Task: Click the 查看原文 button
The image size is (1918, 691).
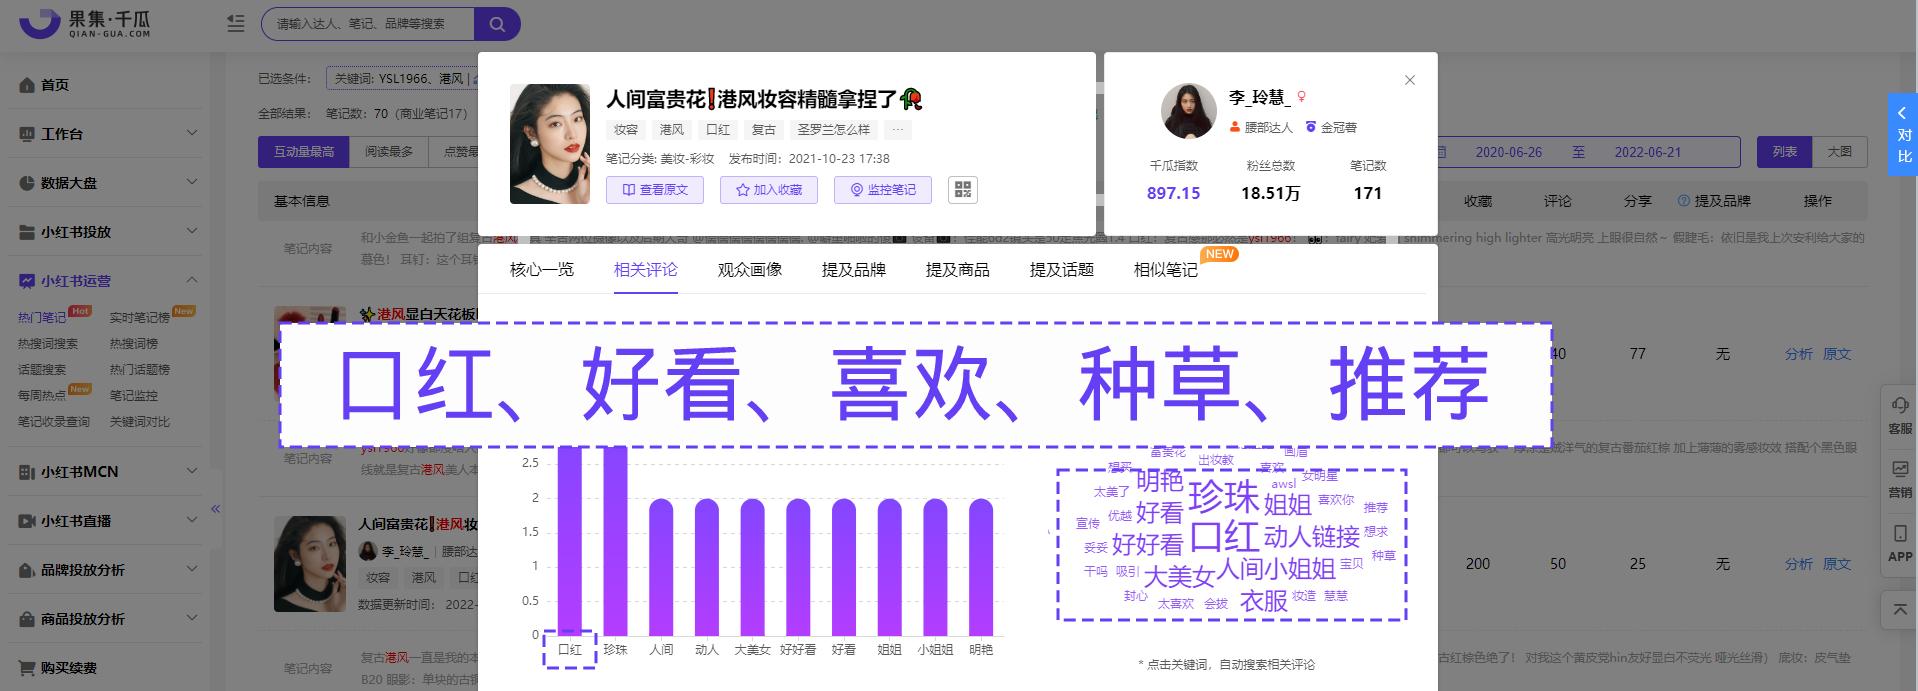Action: 654,190
